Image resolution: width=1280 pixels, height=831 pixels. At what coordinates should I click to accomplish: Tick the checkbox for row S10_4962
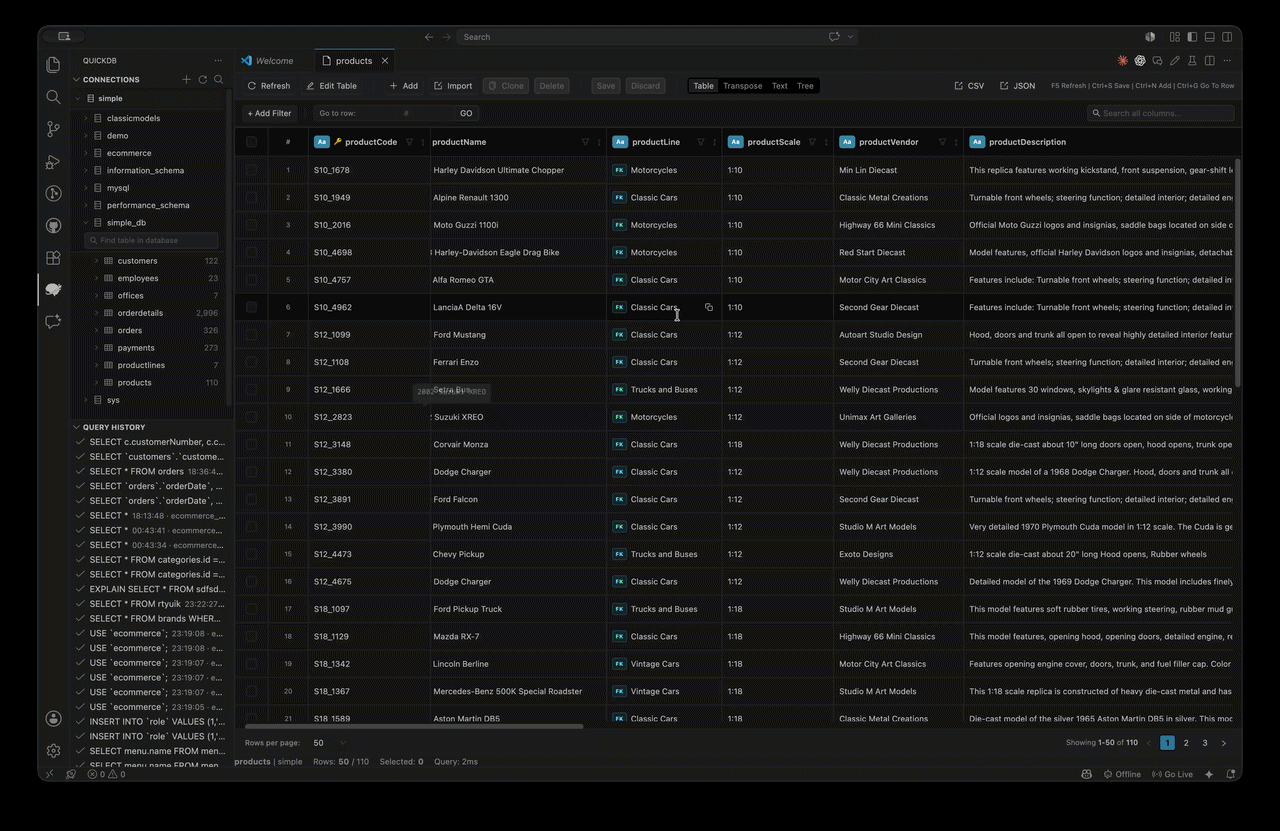point(251,307)
